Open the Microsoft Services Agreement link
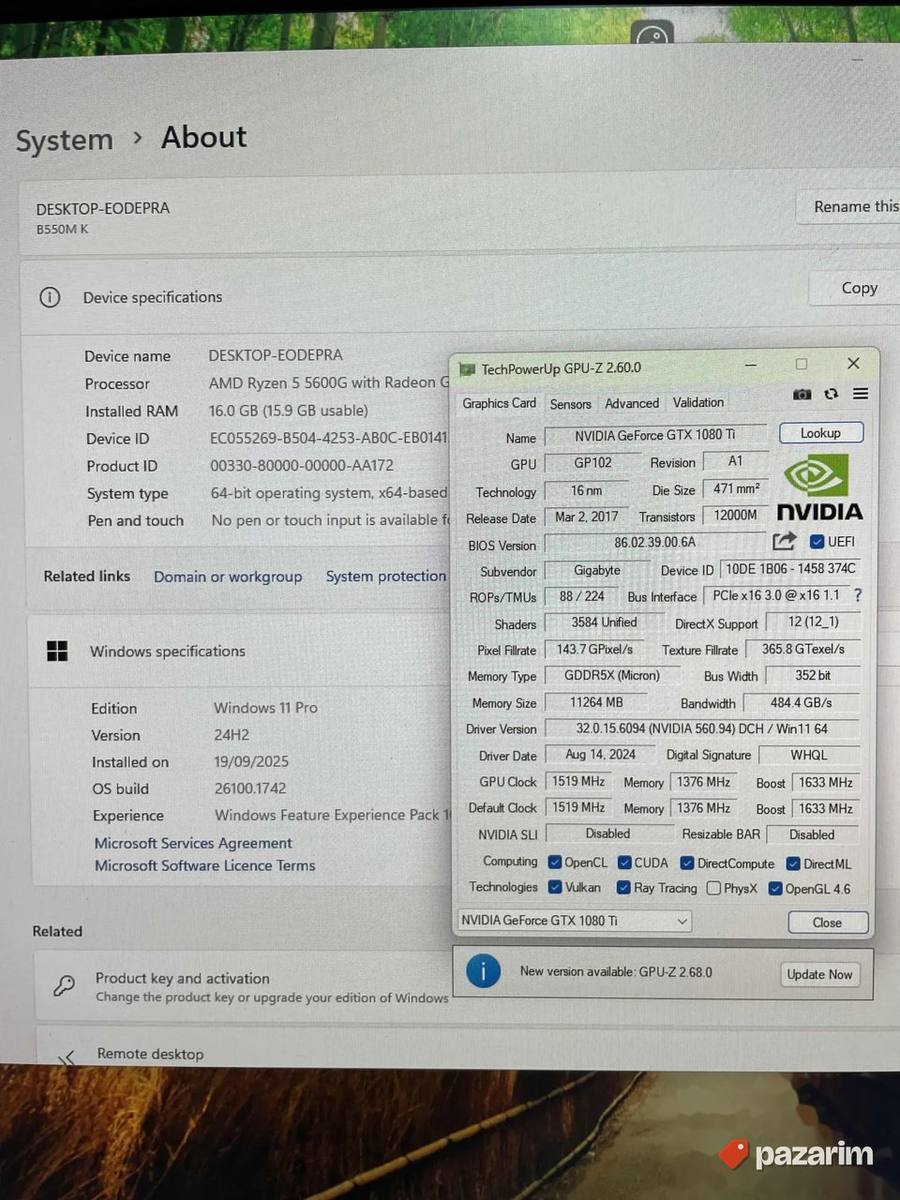900x1200 pixels. click(x=193, y=843)
